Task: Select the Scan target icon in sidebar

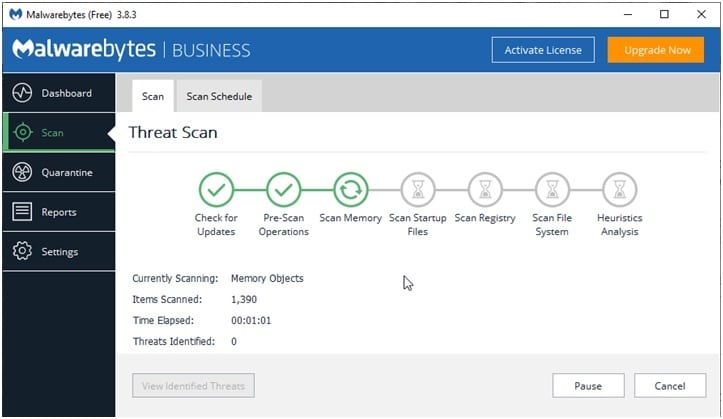Action: tap(23, 133)
